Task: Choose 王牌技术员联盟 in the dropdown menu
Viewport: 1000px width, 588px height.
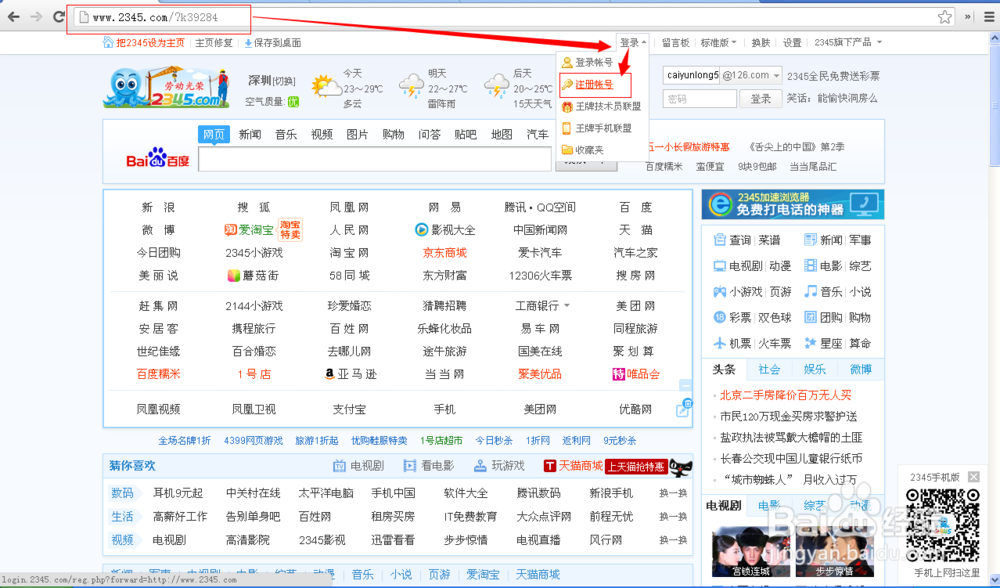Action: pyautogui.click(x=601, y=107)
